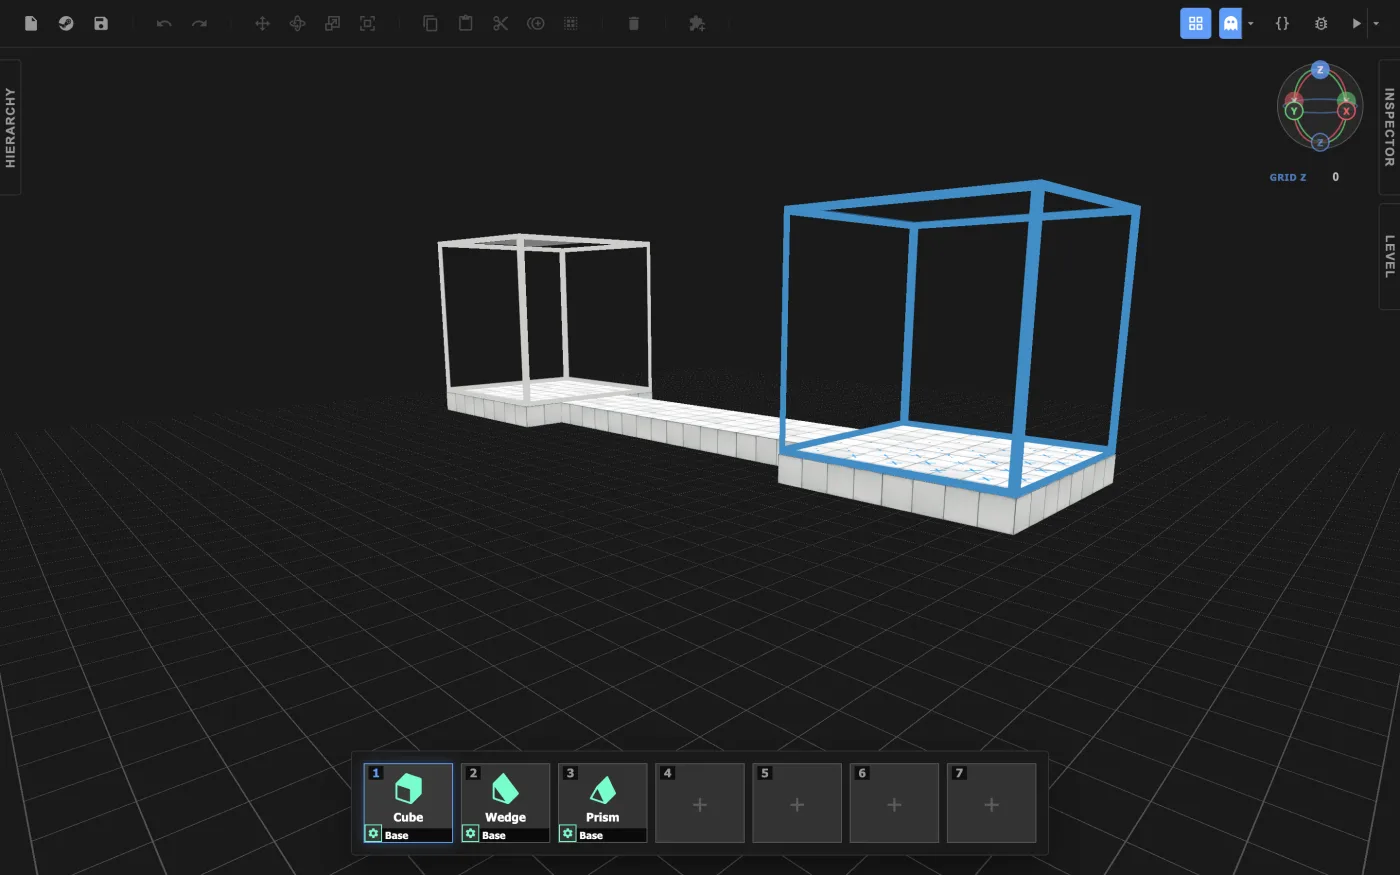Click the red X axis on gizmo
1400x875 pixels.
(1346, 111)
